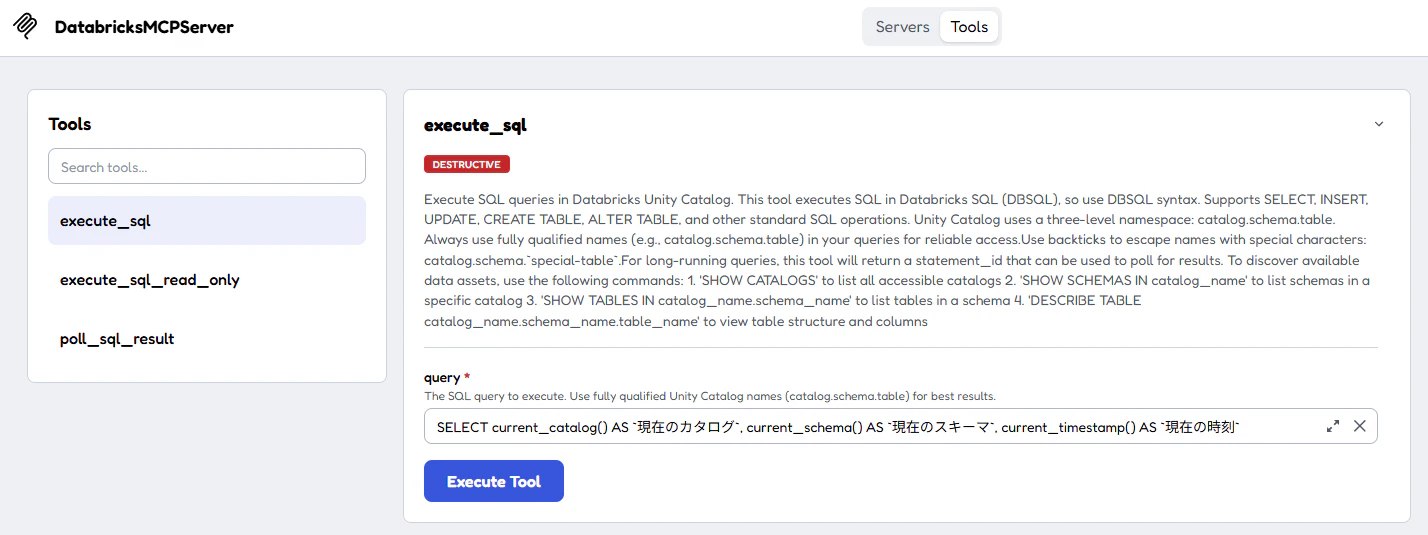
Task: Click the DESTRUCTIVE badge
Action: [467, 164]
